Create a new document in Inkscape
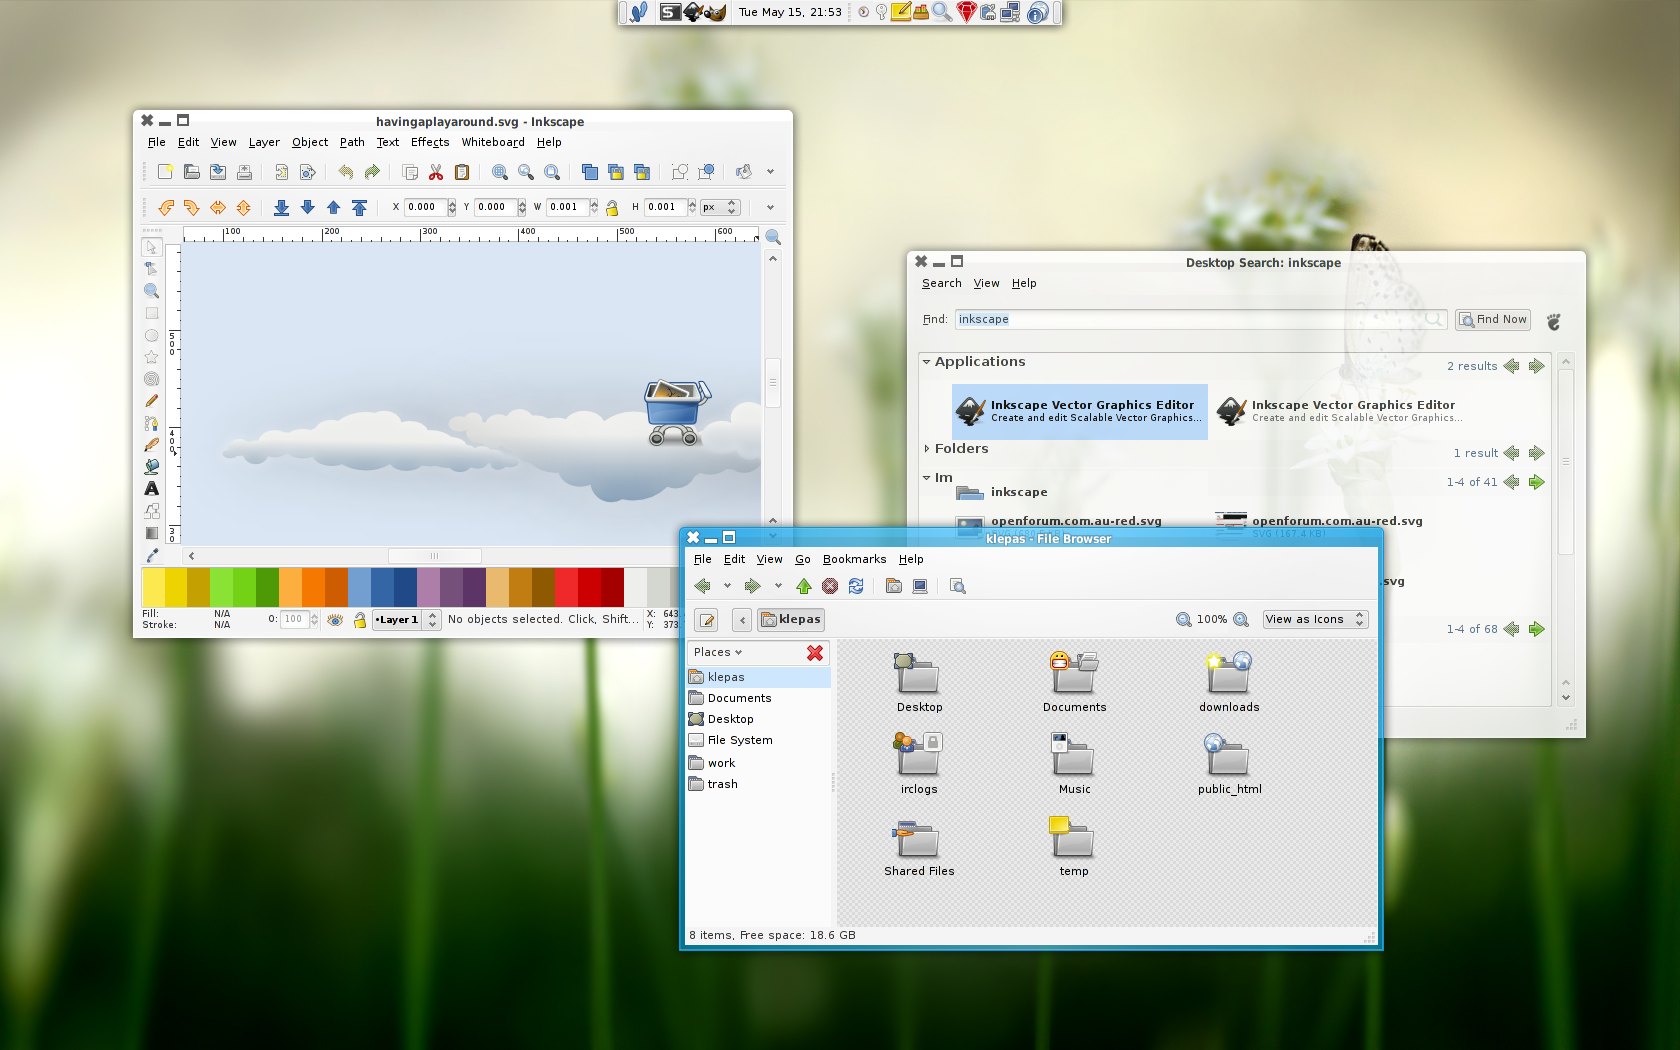The width and height of the screenshot is (1680, 1050). point(165,172)
